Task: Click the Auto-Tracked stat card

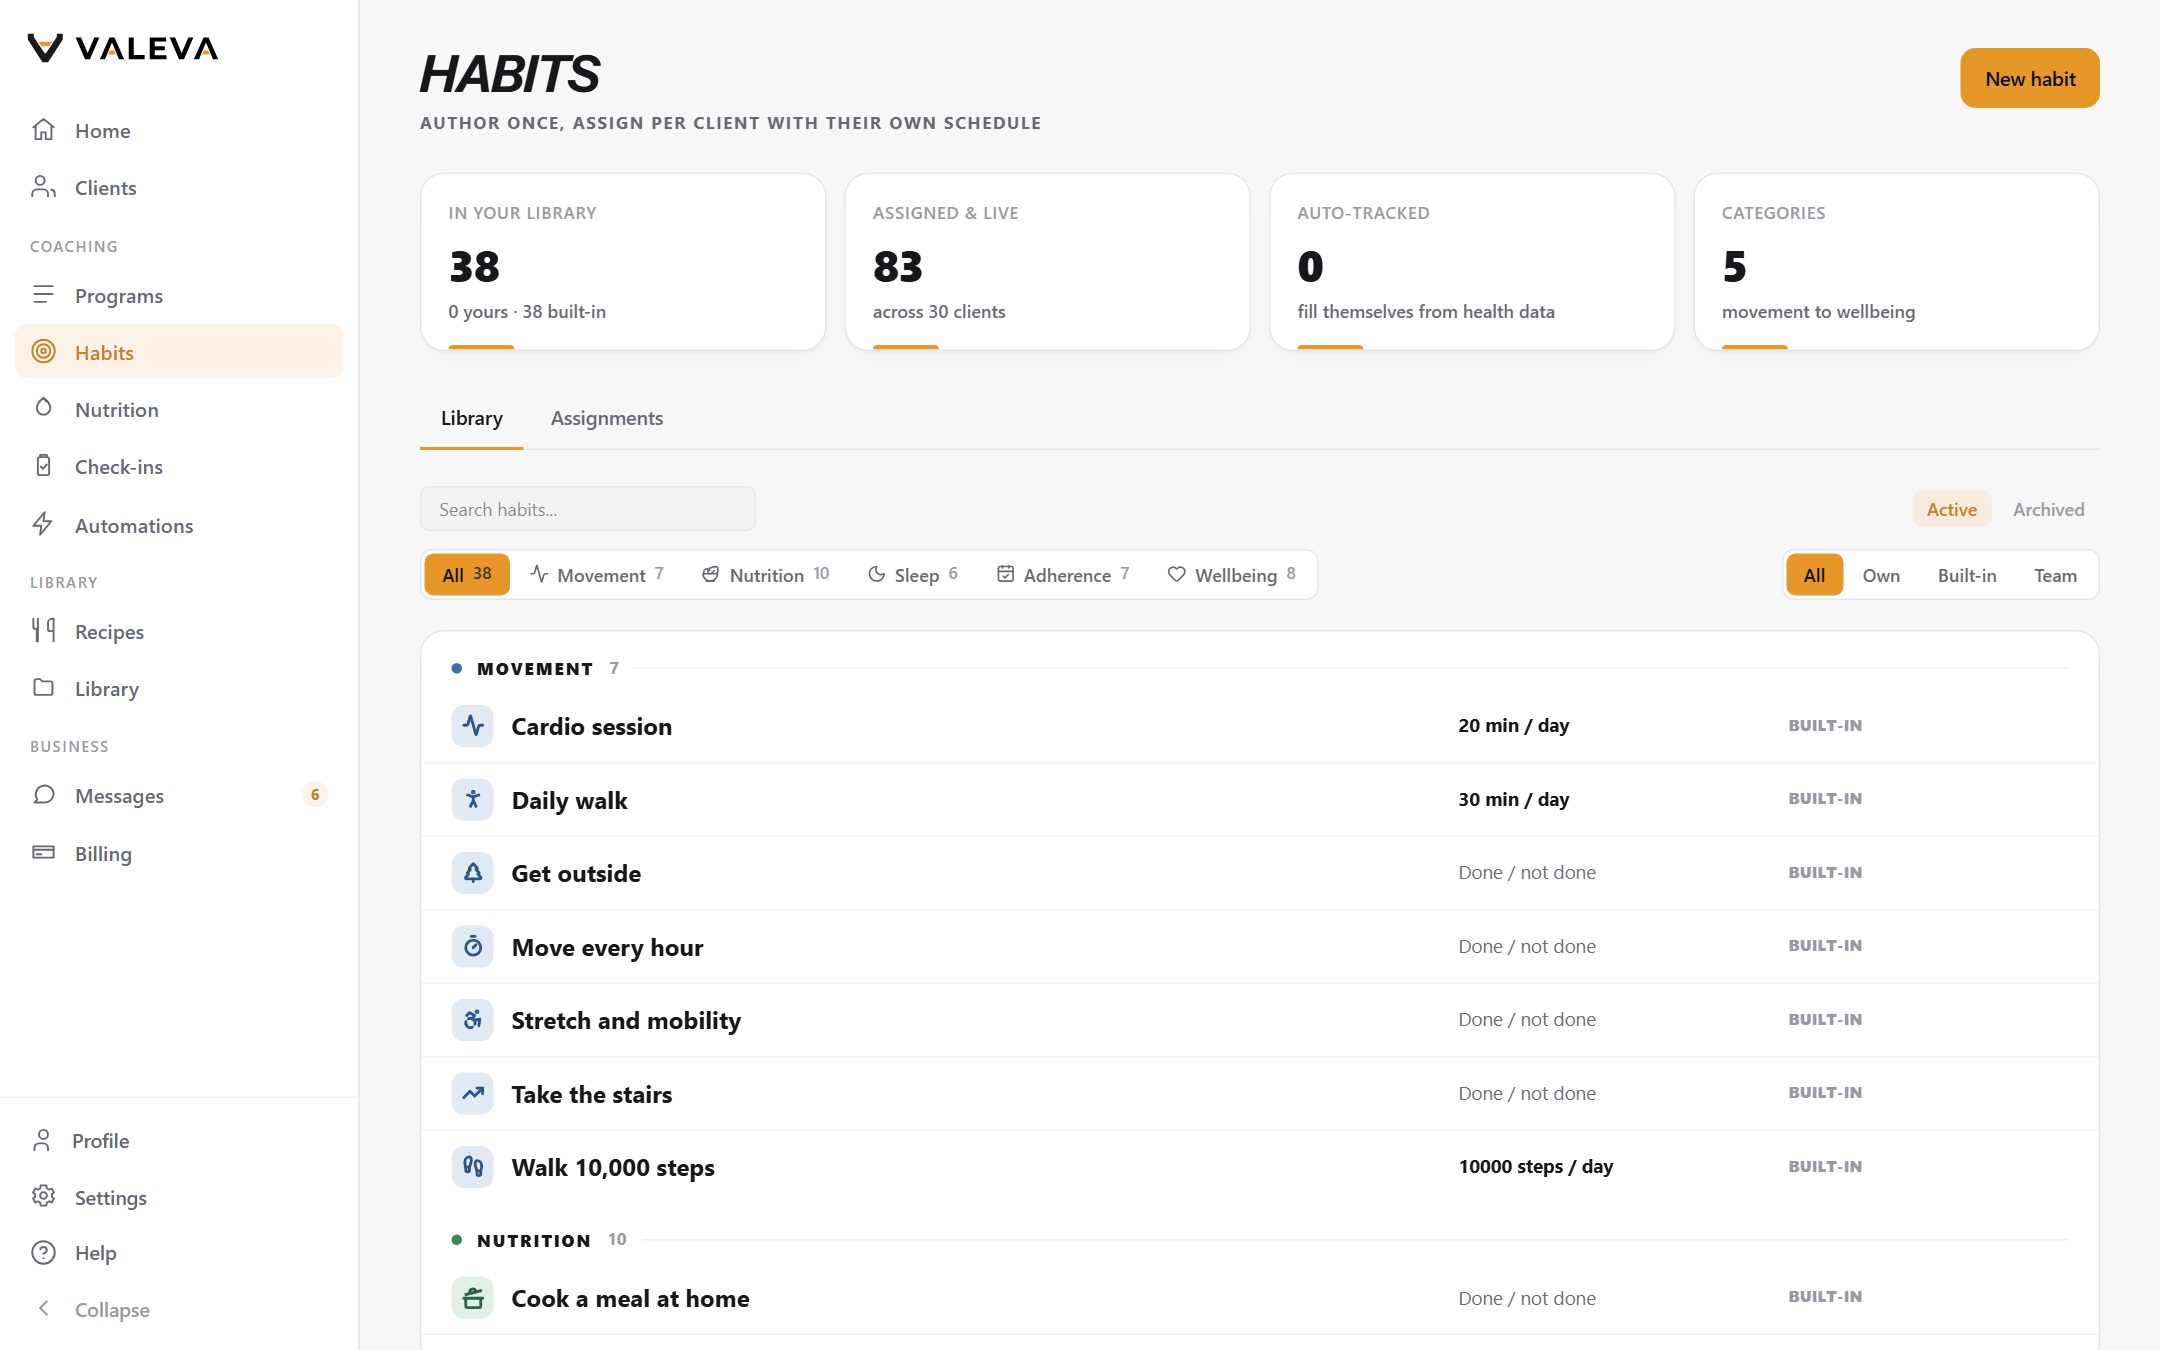Action: pyautogui.click(x=1472, y=262)
